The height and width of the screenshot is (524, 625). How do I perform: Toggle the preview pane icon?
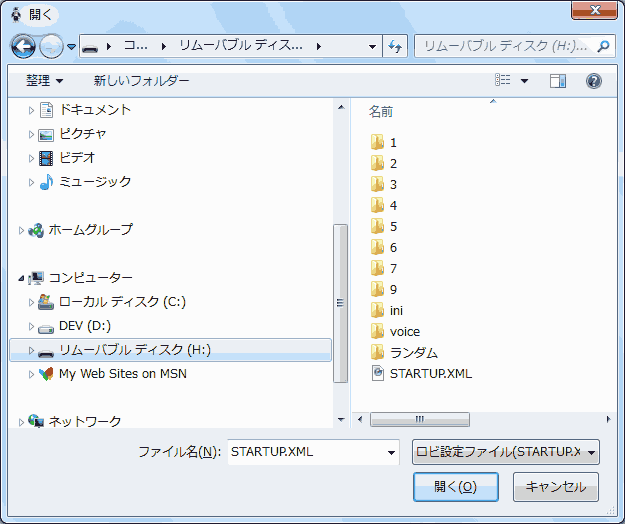tap(558, 81)
